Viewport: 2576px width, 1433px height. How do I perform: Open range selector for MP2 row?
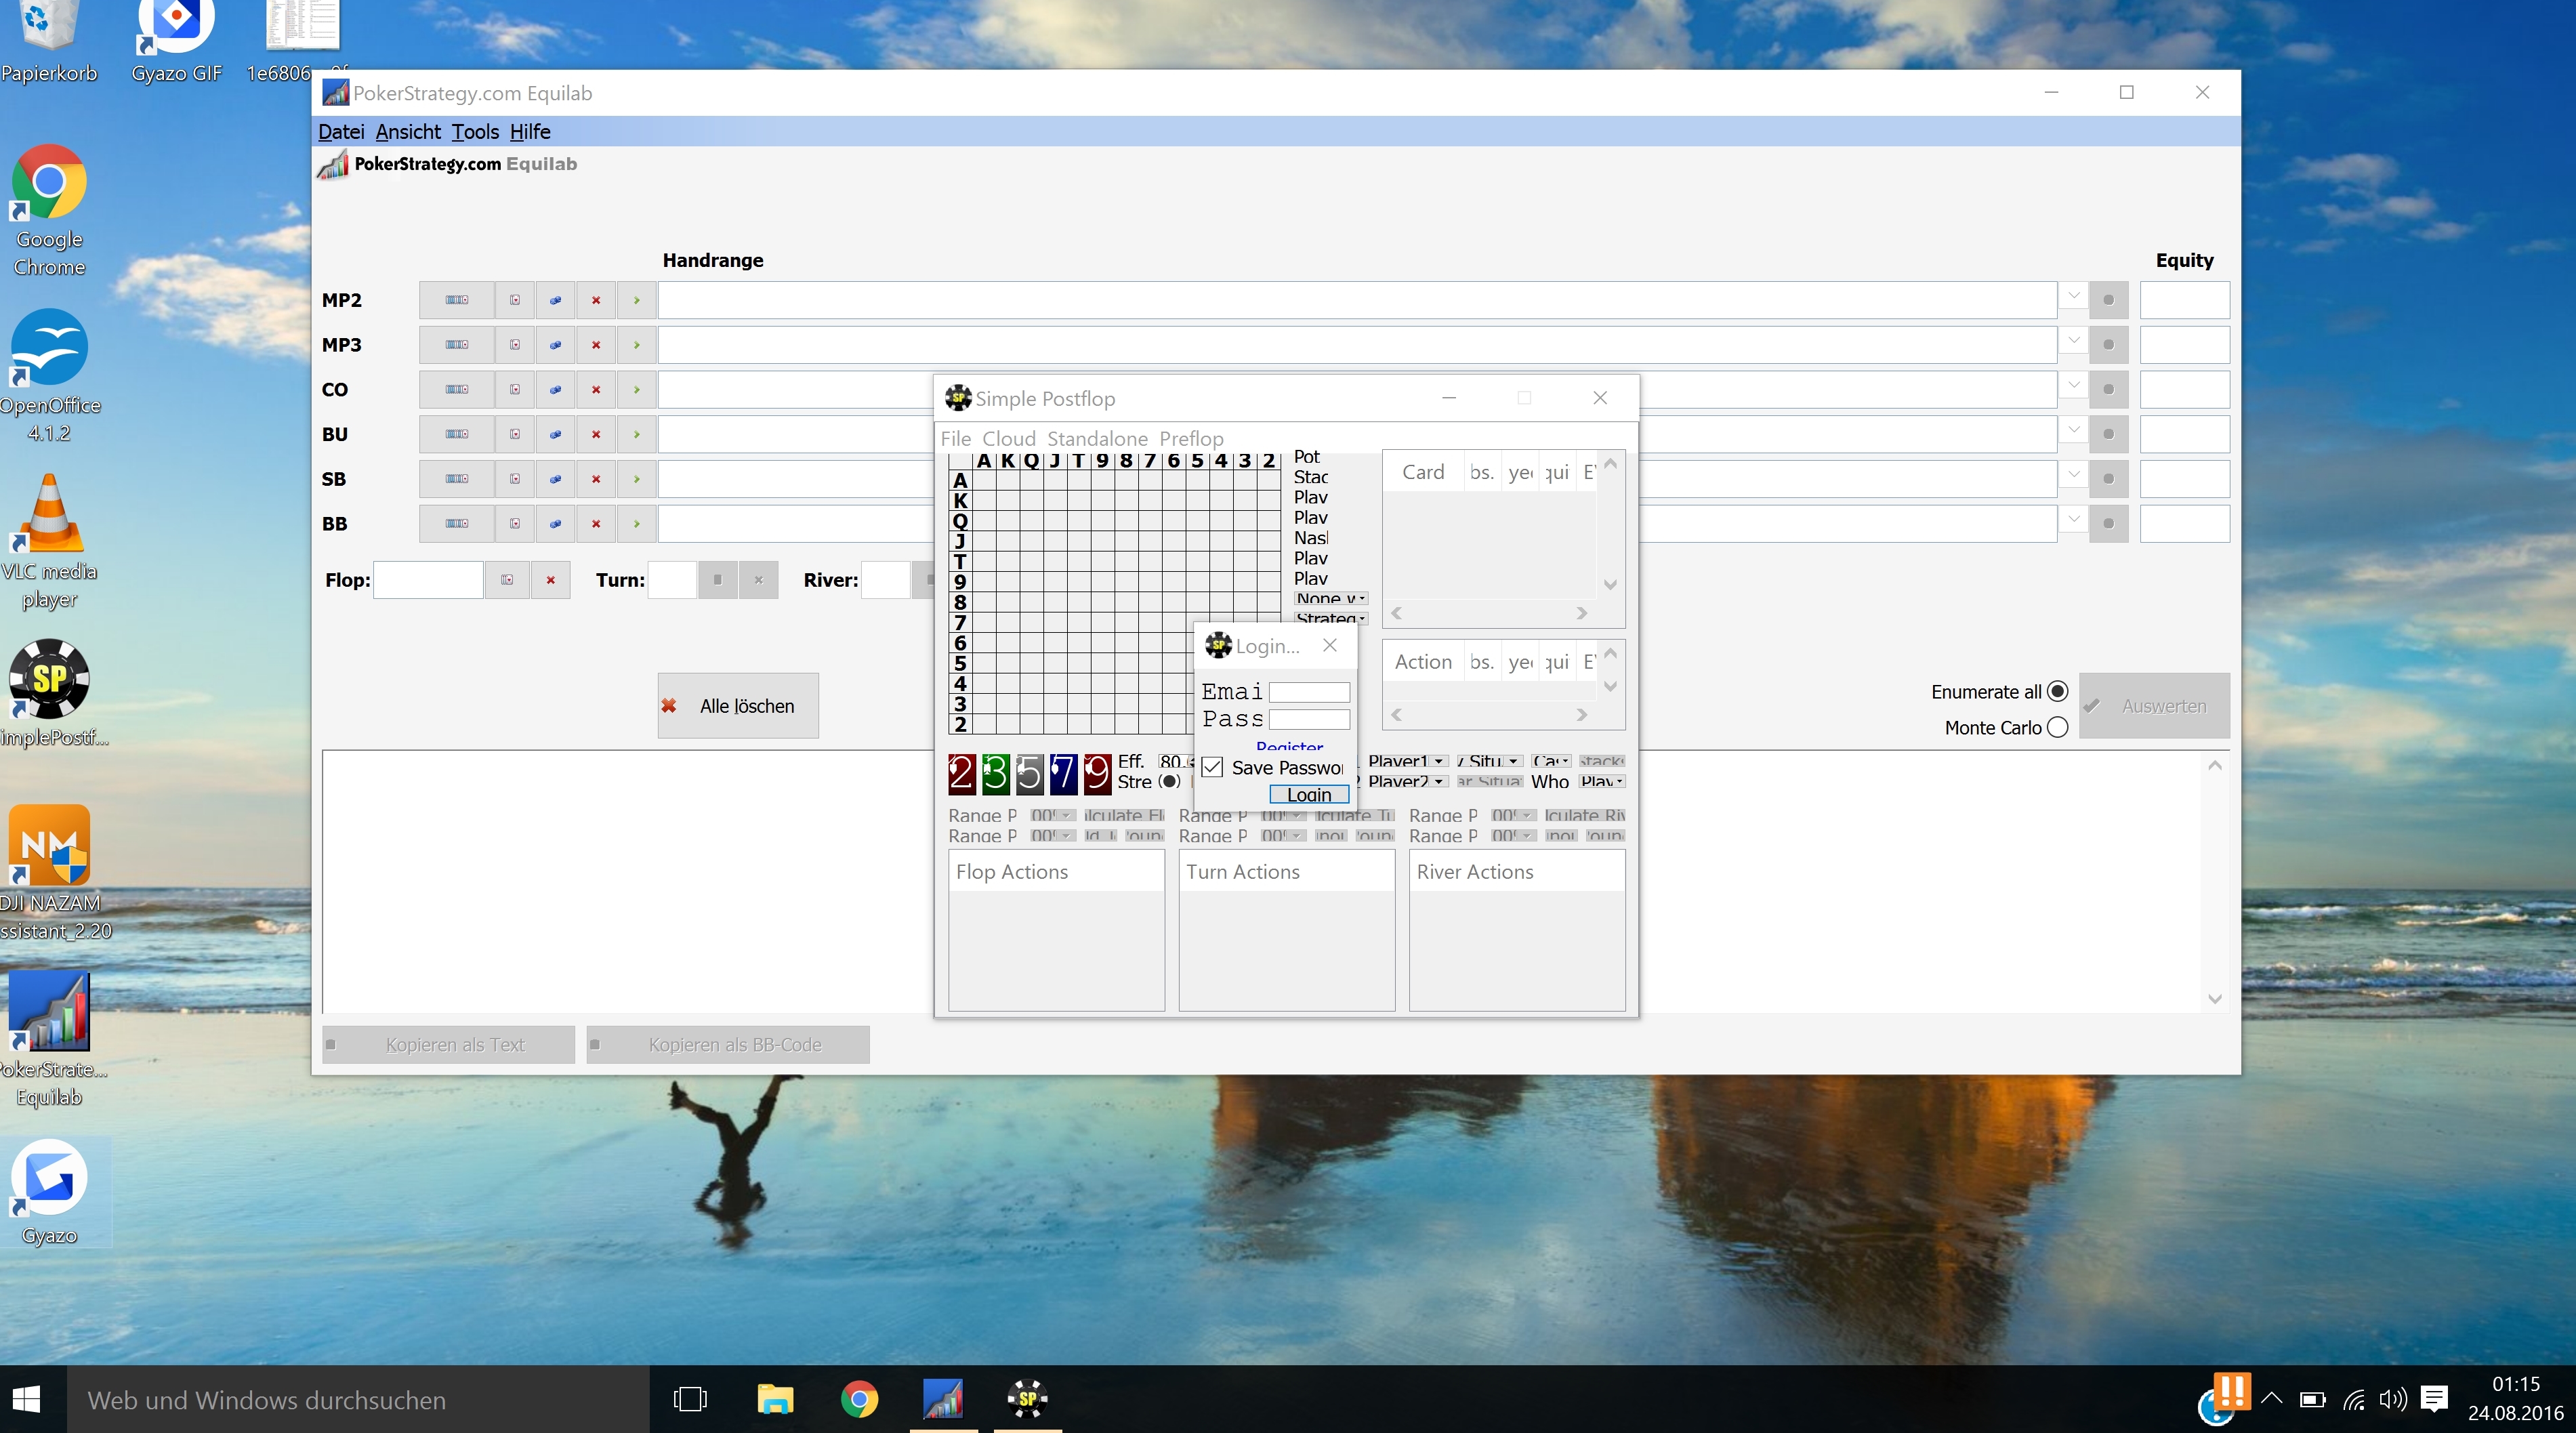pos(457,300)
